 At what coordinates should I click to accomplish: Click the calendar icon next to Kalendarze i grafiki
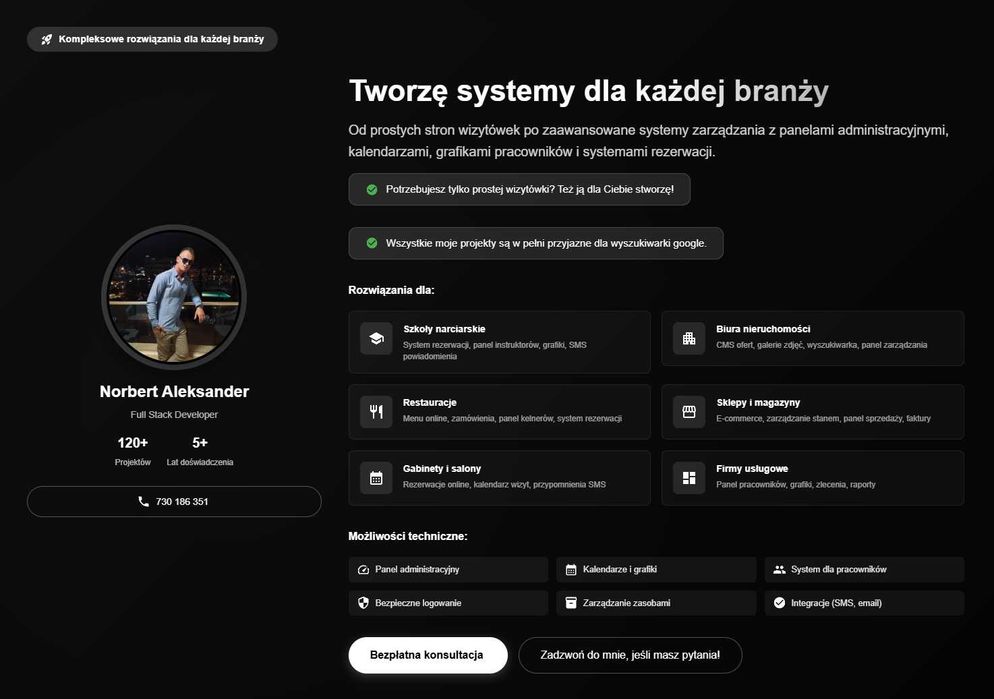point(571,570)
